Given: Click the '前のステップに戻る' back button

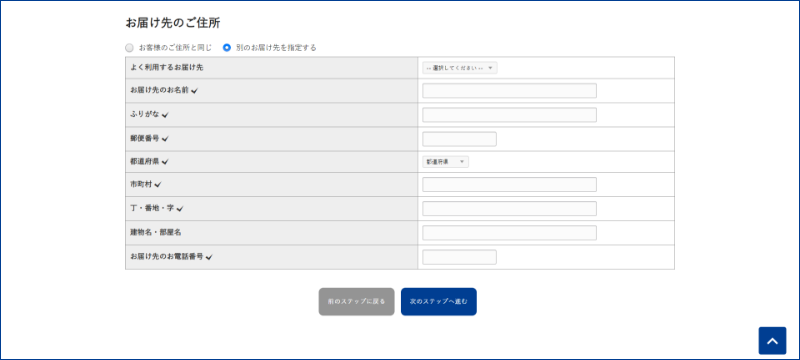Looking at the screenshot, I should (357, 302).
